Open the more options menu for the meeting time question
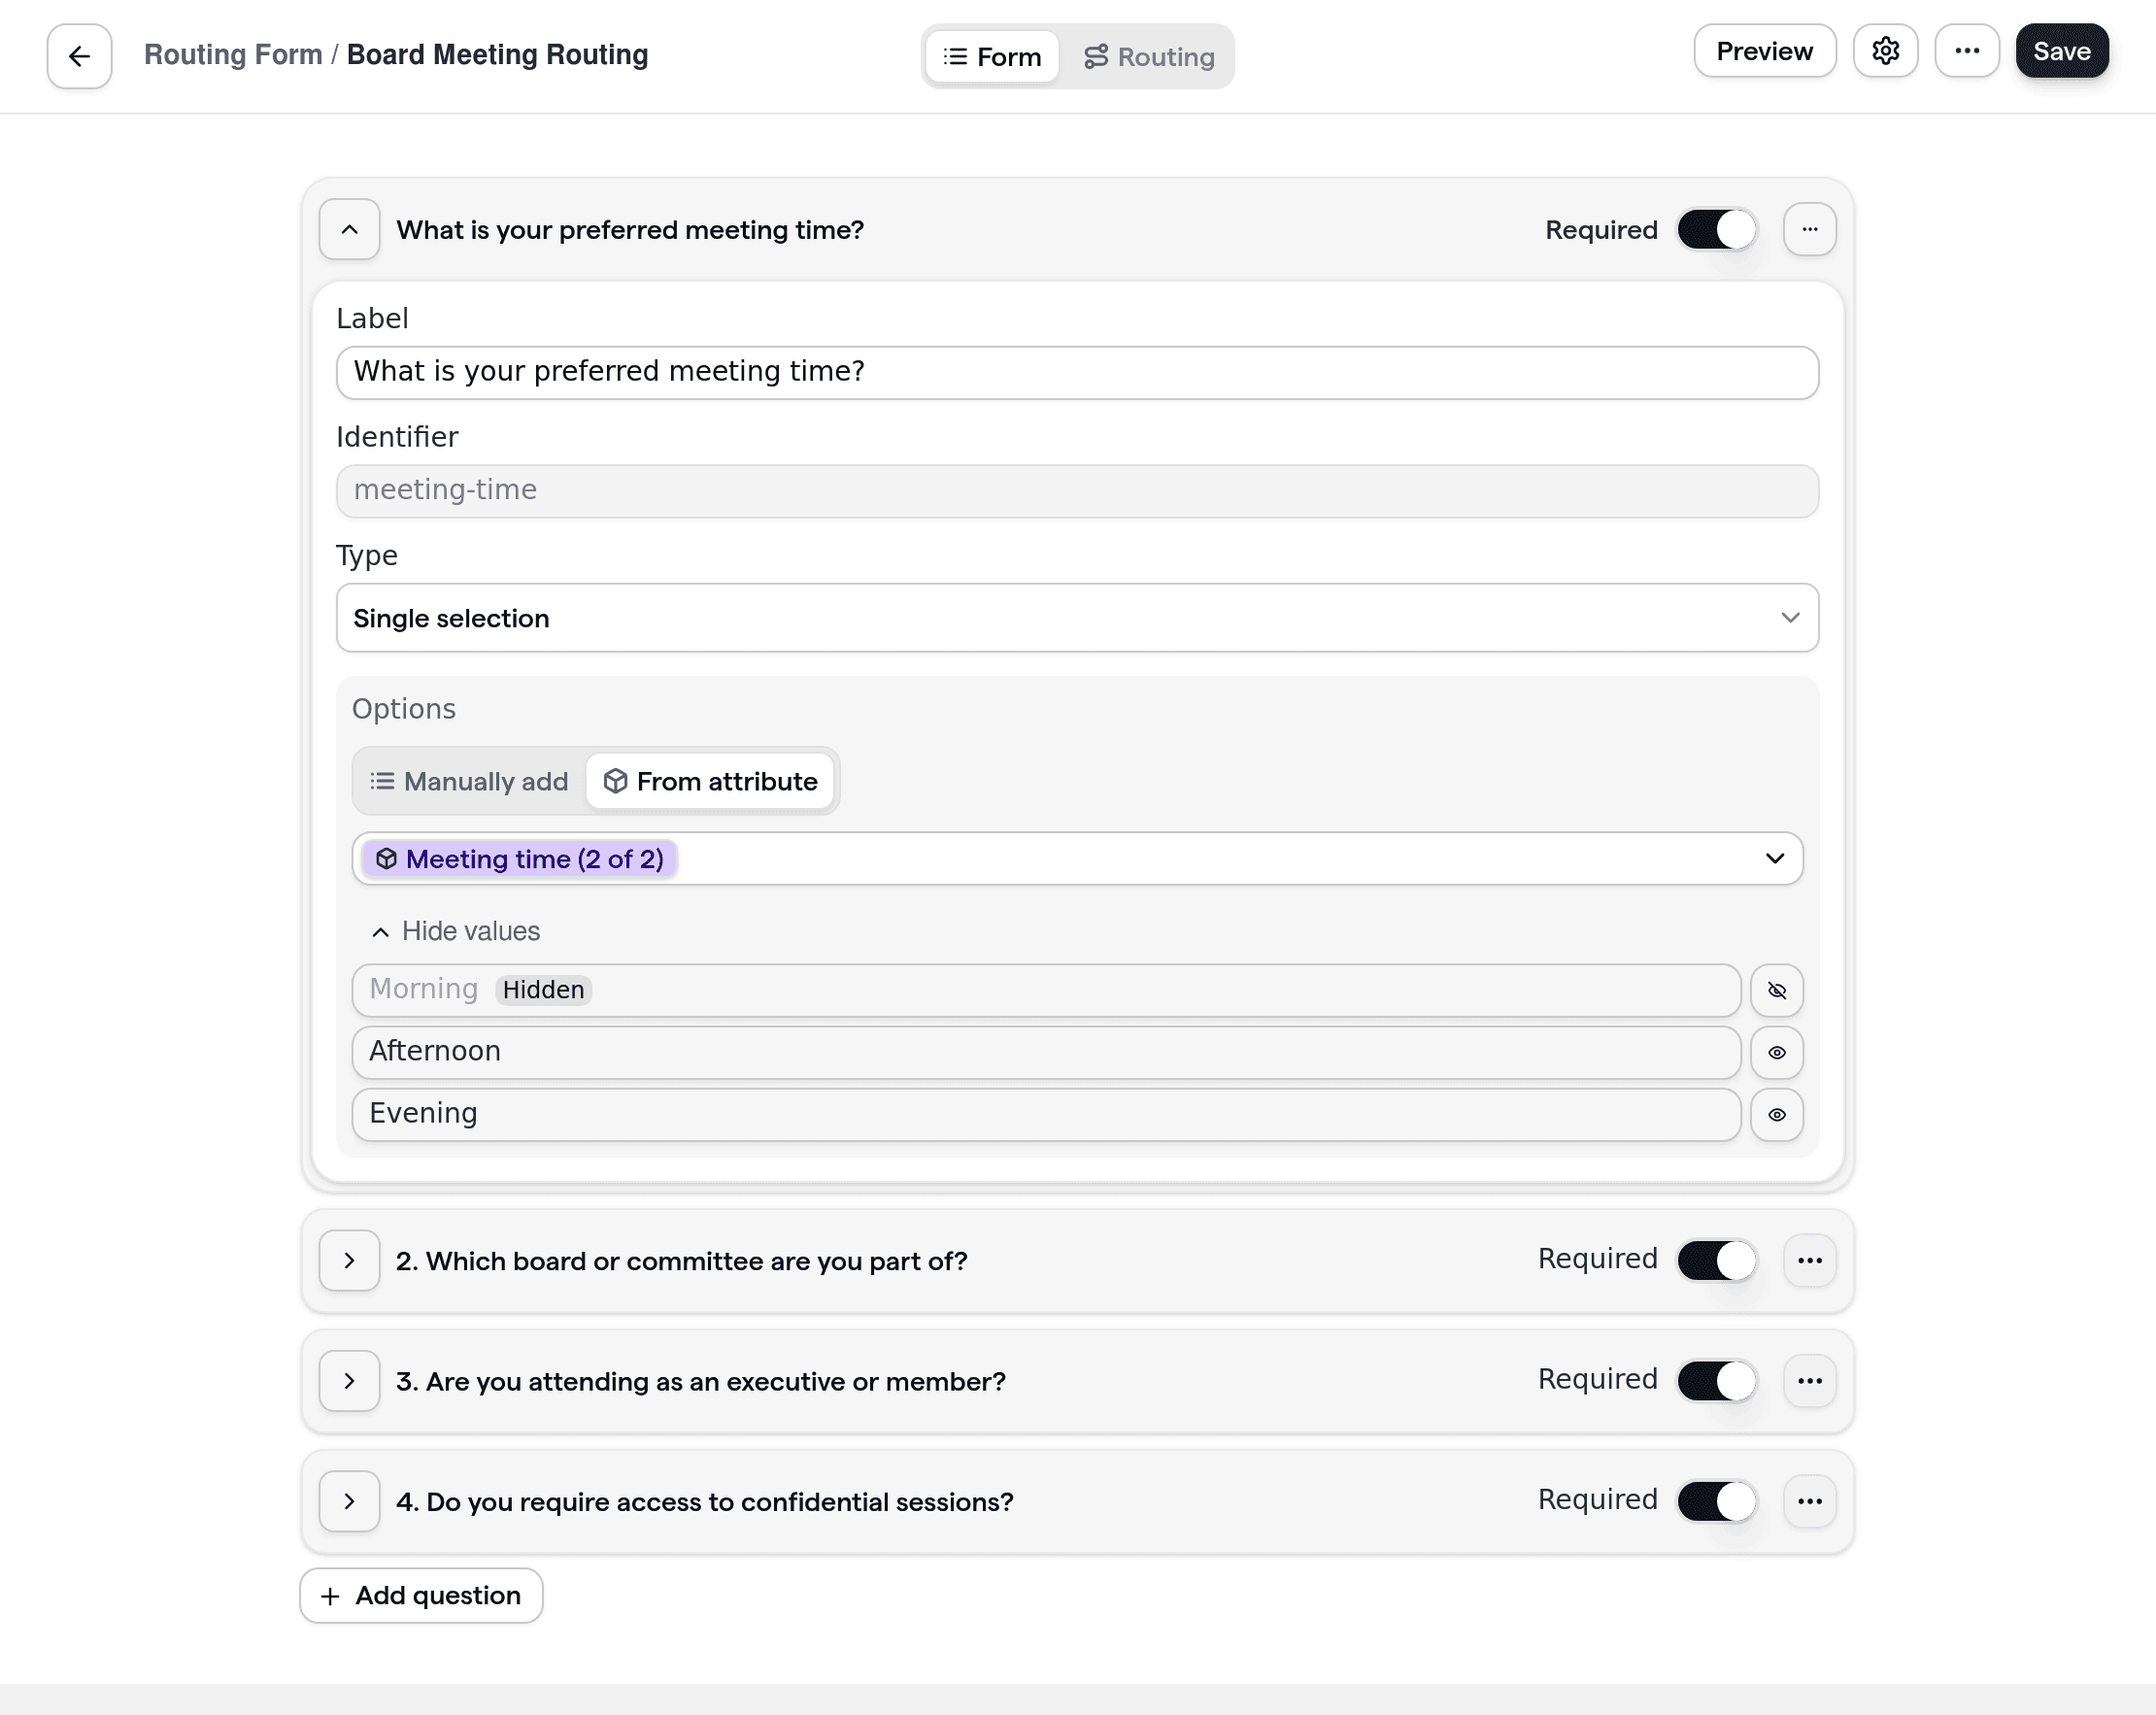2156x1715 pixels. pos(1810,229)
